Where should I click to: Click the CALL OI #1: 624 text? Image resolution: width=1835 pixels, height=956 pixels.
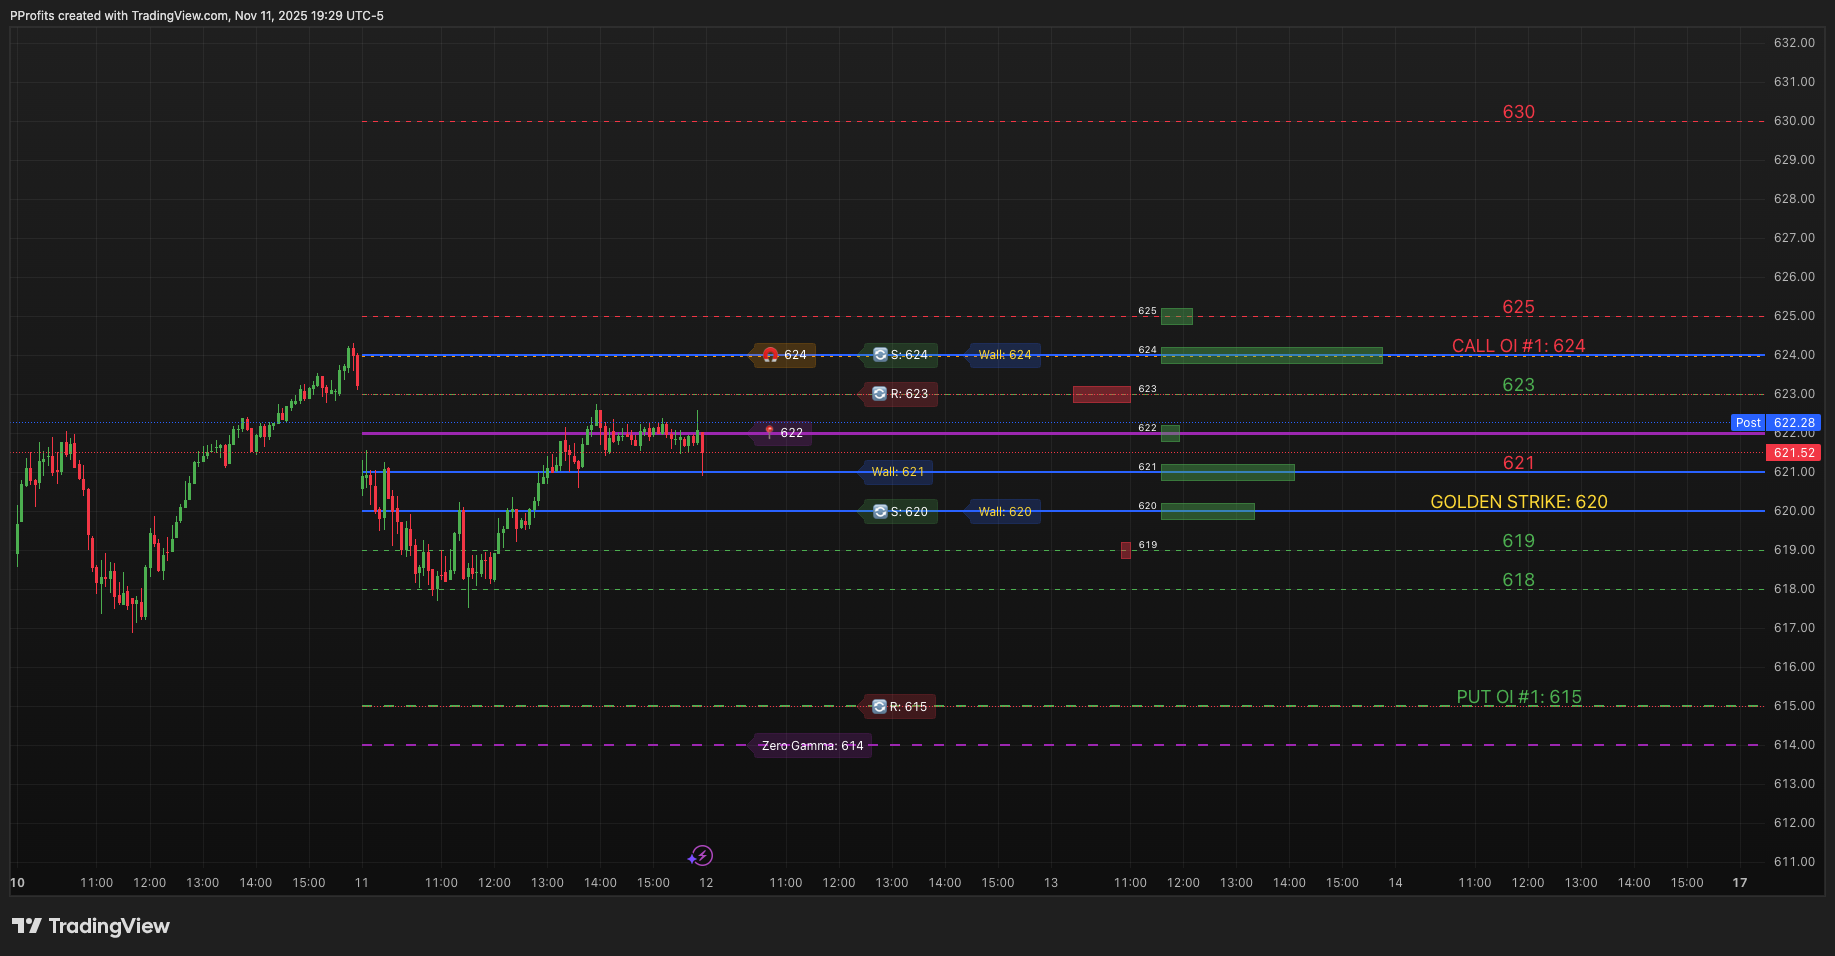1518,345
